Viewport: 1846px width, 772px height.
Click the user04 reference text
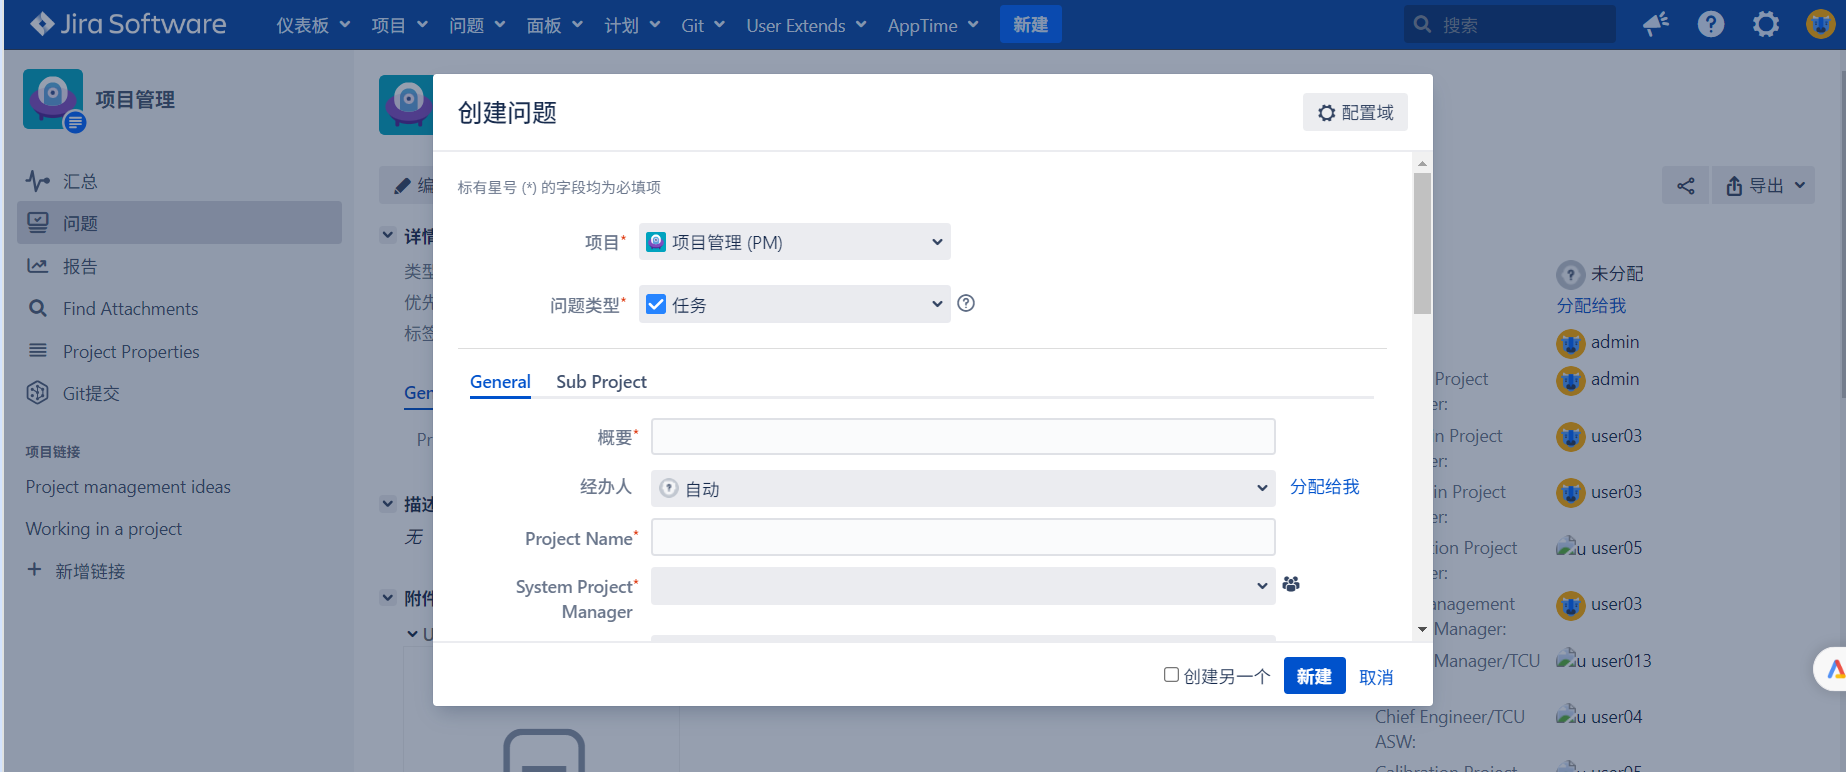click(x=1616, y=717)
